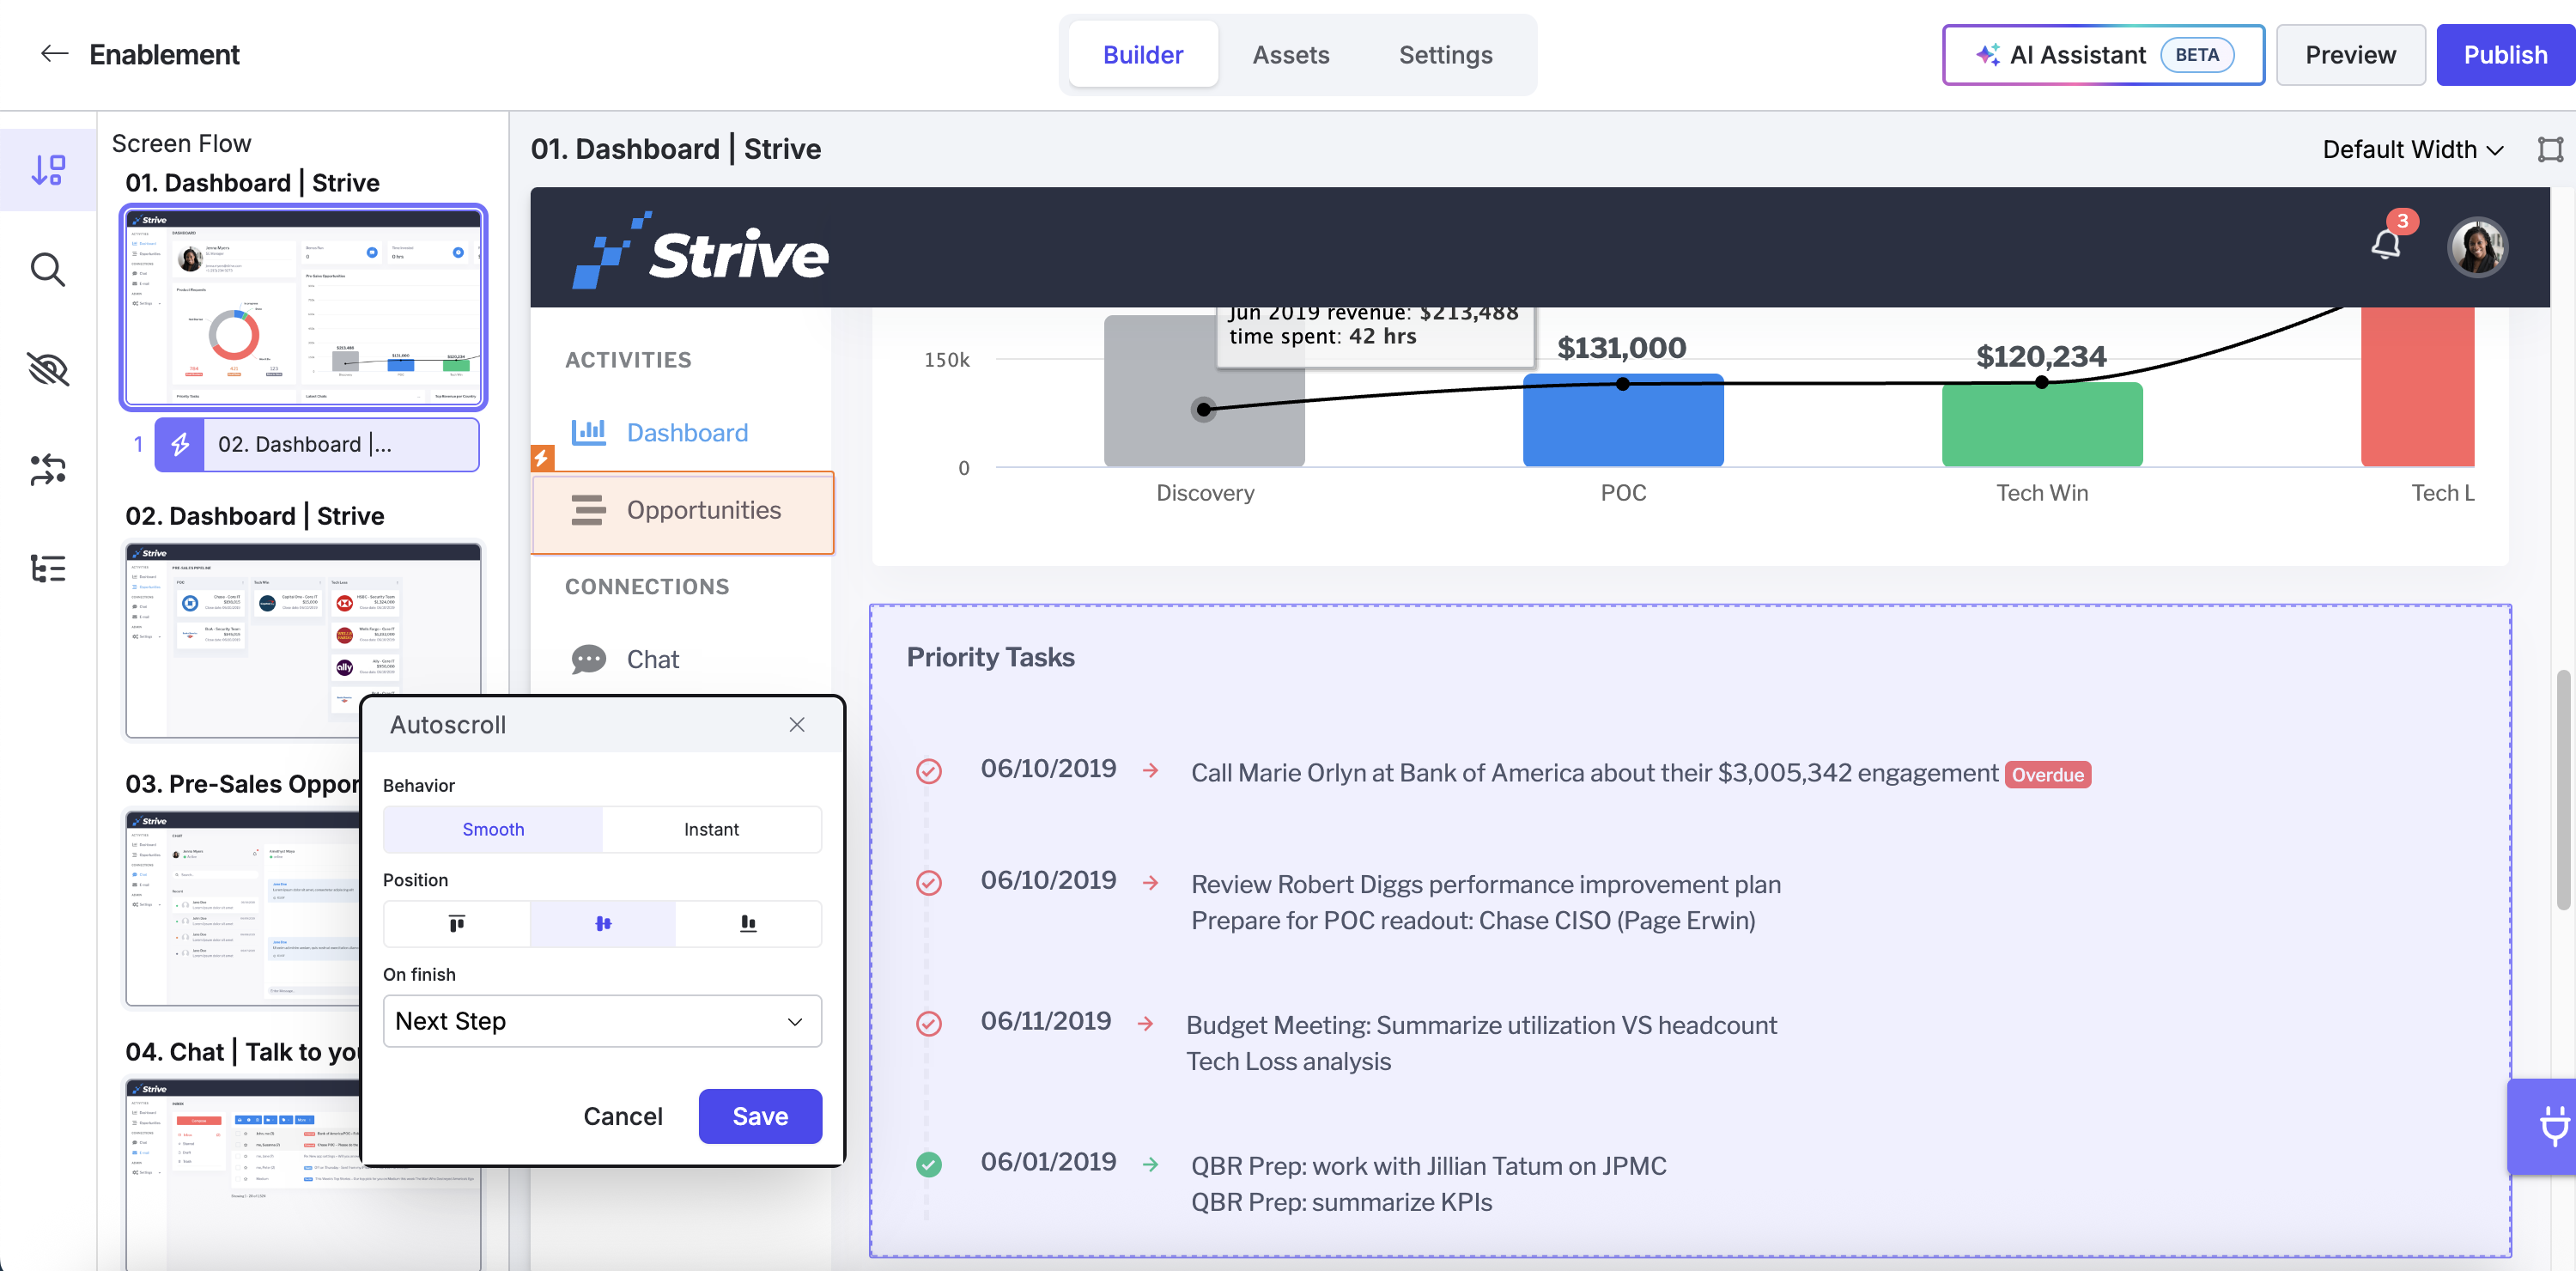Select Instant scroll behavior

pos(712,829)
